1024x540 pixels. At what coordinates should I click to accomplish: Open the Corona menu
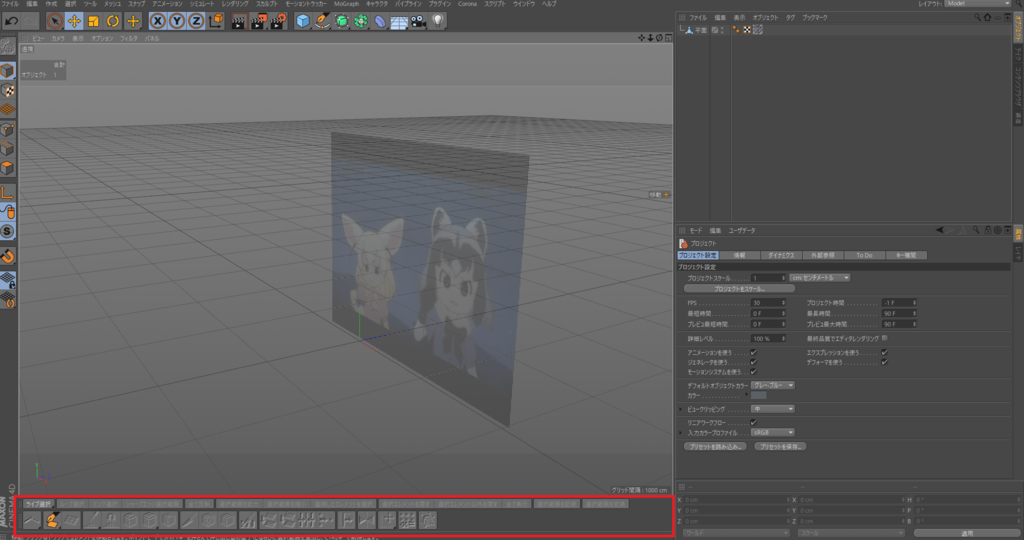467,4
